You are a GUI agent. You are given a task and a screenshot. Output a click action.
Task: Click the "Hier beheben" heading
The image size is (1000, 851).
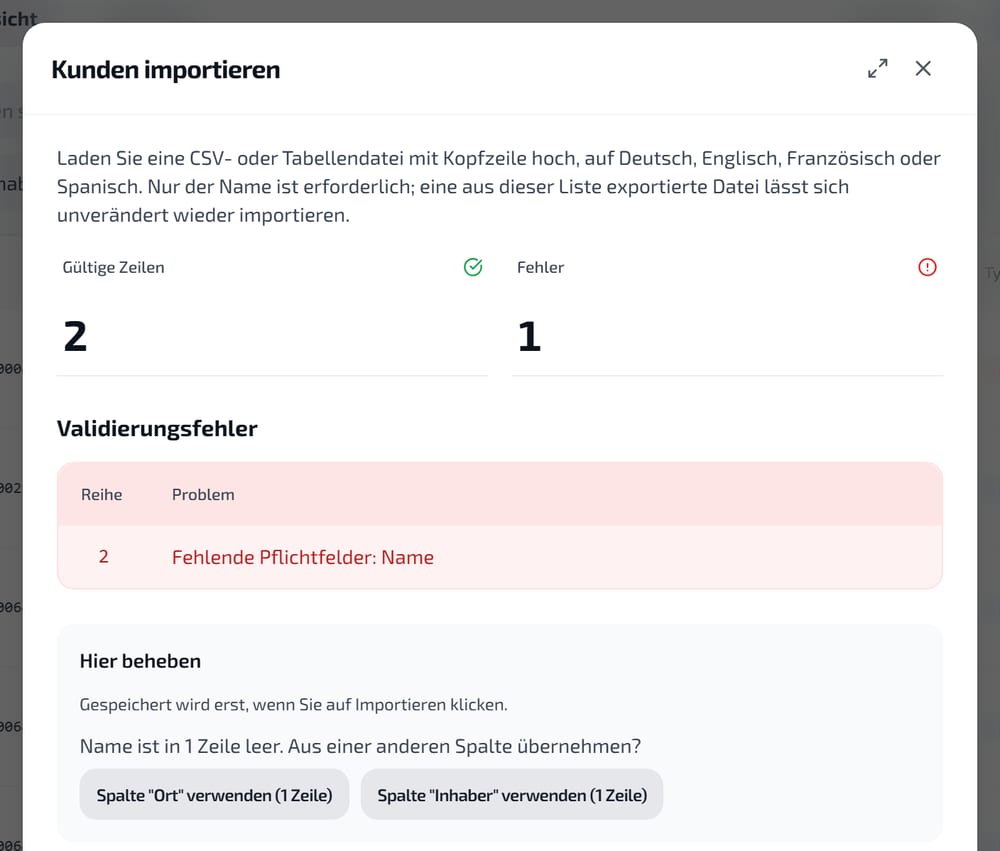pyautogui.click(x=140, y=661)
